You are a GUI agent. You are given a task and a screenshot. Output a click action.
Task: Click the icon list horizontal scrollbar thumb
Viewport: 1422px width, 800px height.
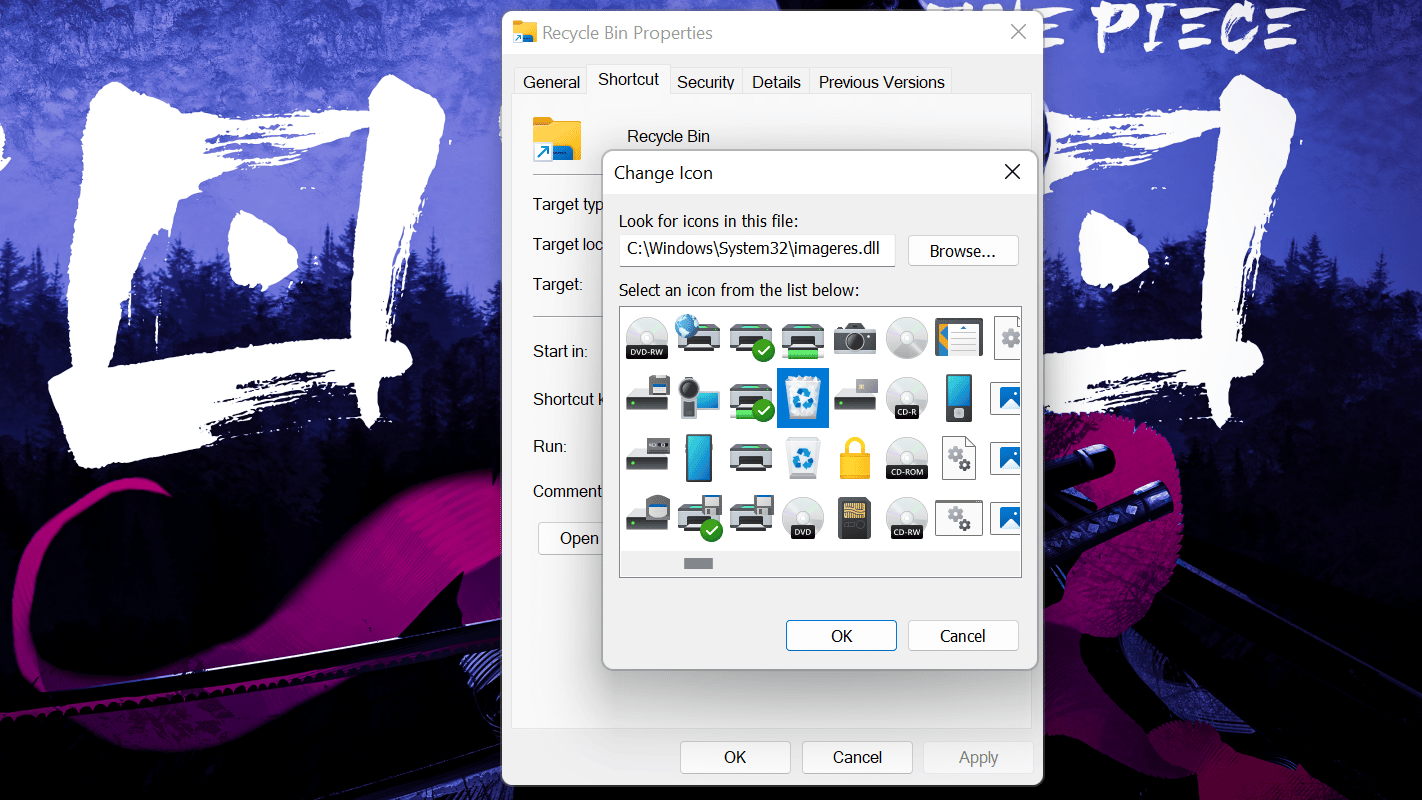click(x=698, y=564)
